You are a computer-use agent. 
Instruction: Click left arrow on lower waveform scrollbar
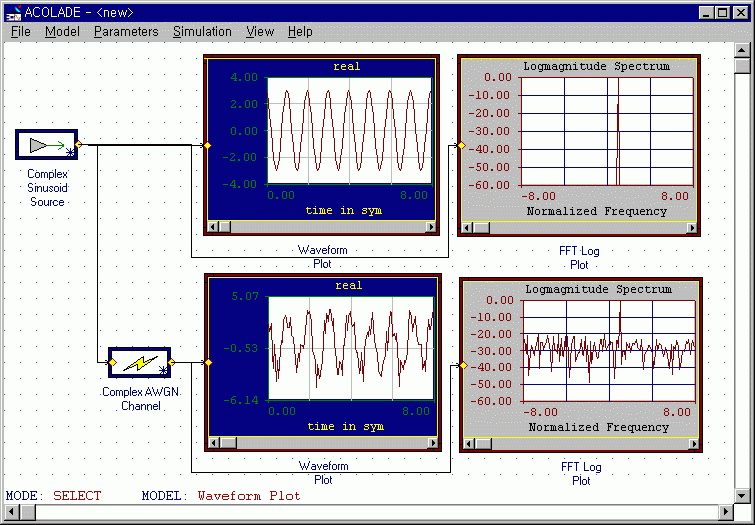[214, 443]
